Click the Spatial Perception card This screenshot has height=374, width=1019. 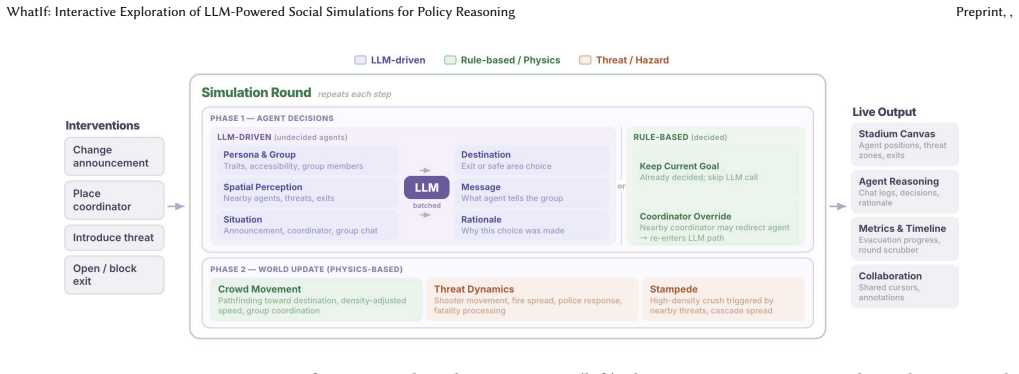click(x=307, y=193)
